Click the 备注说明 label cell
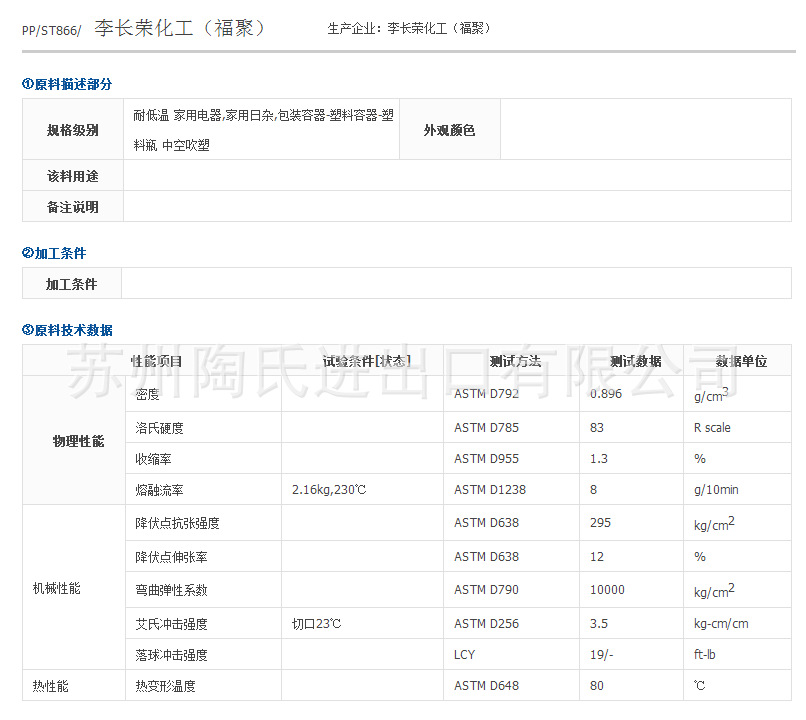The height and width of the screenshot is (720, 806). (x=72, y=207)
